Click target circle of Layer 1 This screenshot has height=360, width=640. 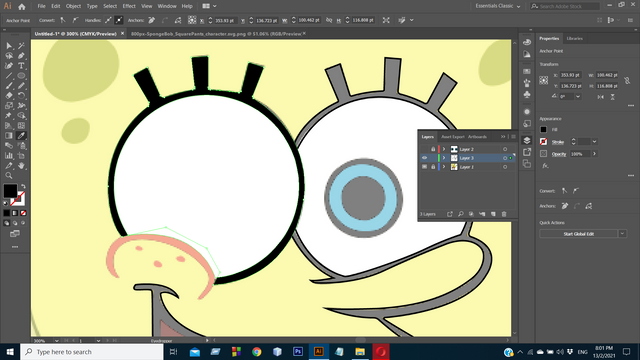505,167
